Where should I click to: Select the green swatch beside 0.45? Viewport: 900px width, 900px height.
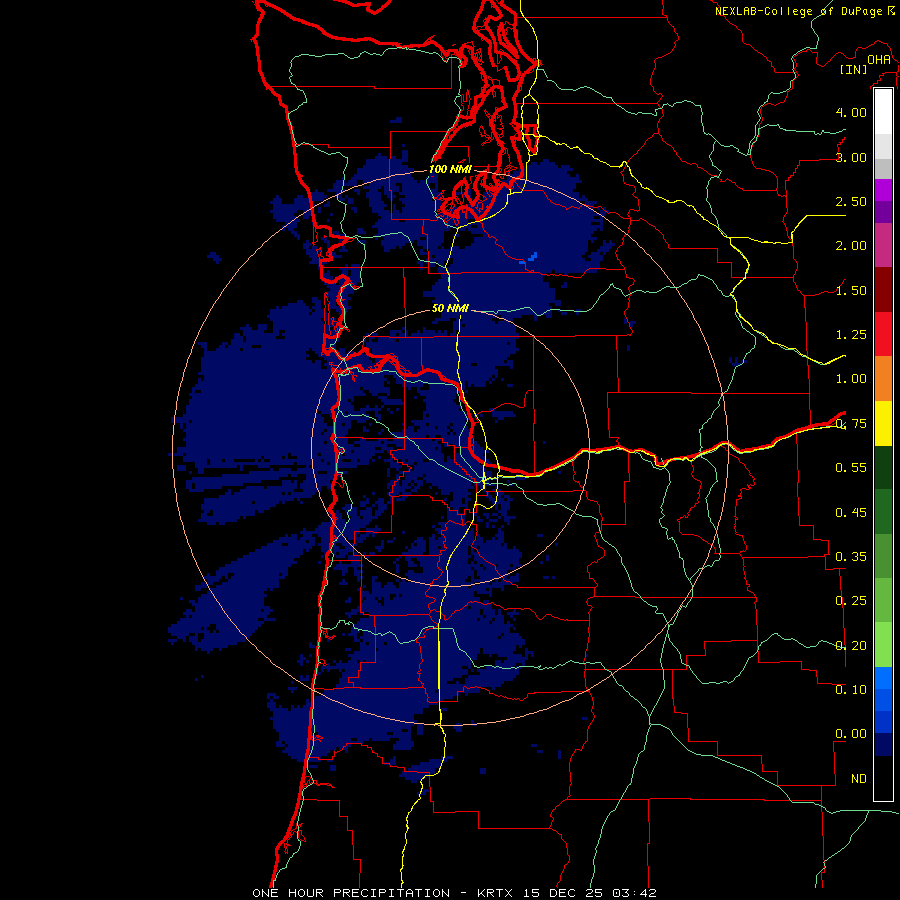click(883, 512)
